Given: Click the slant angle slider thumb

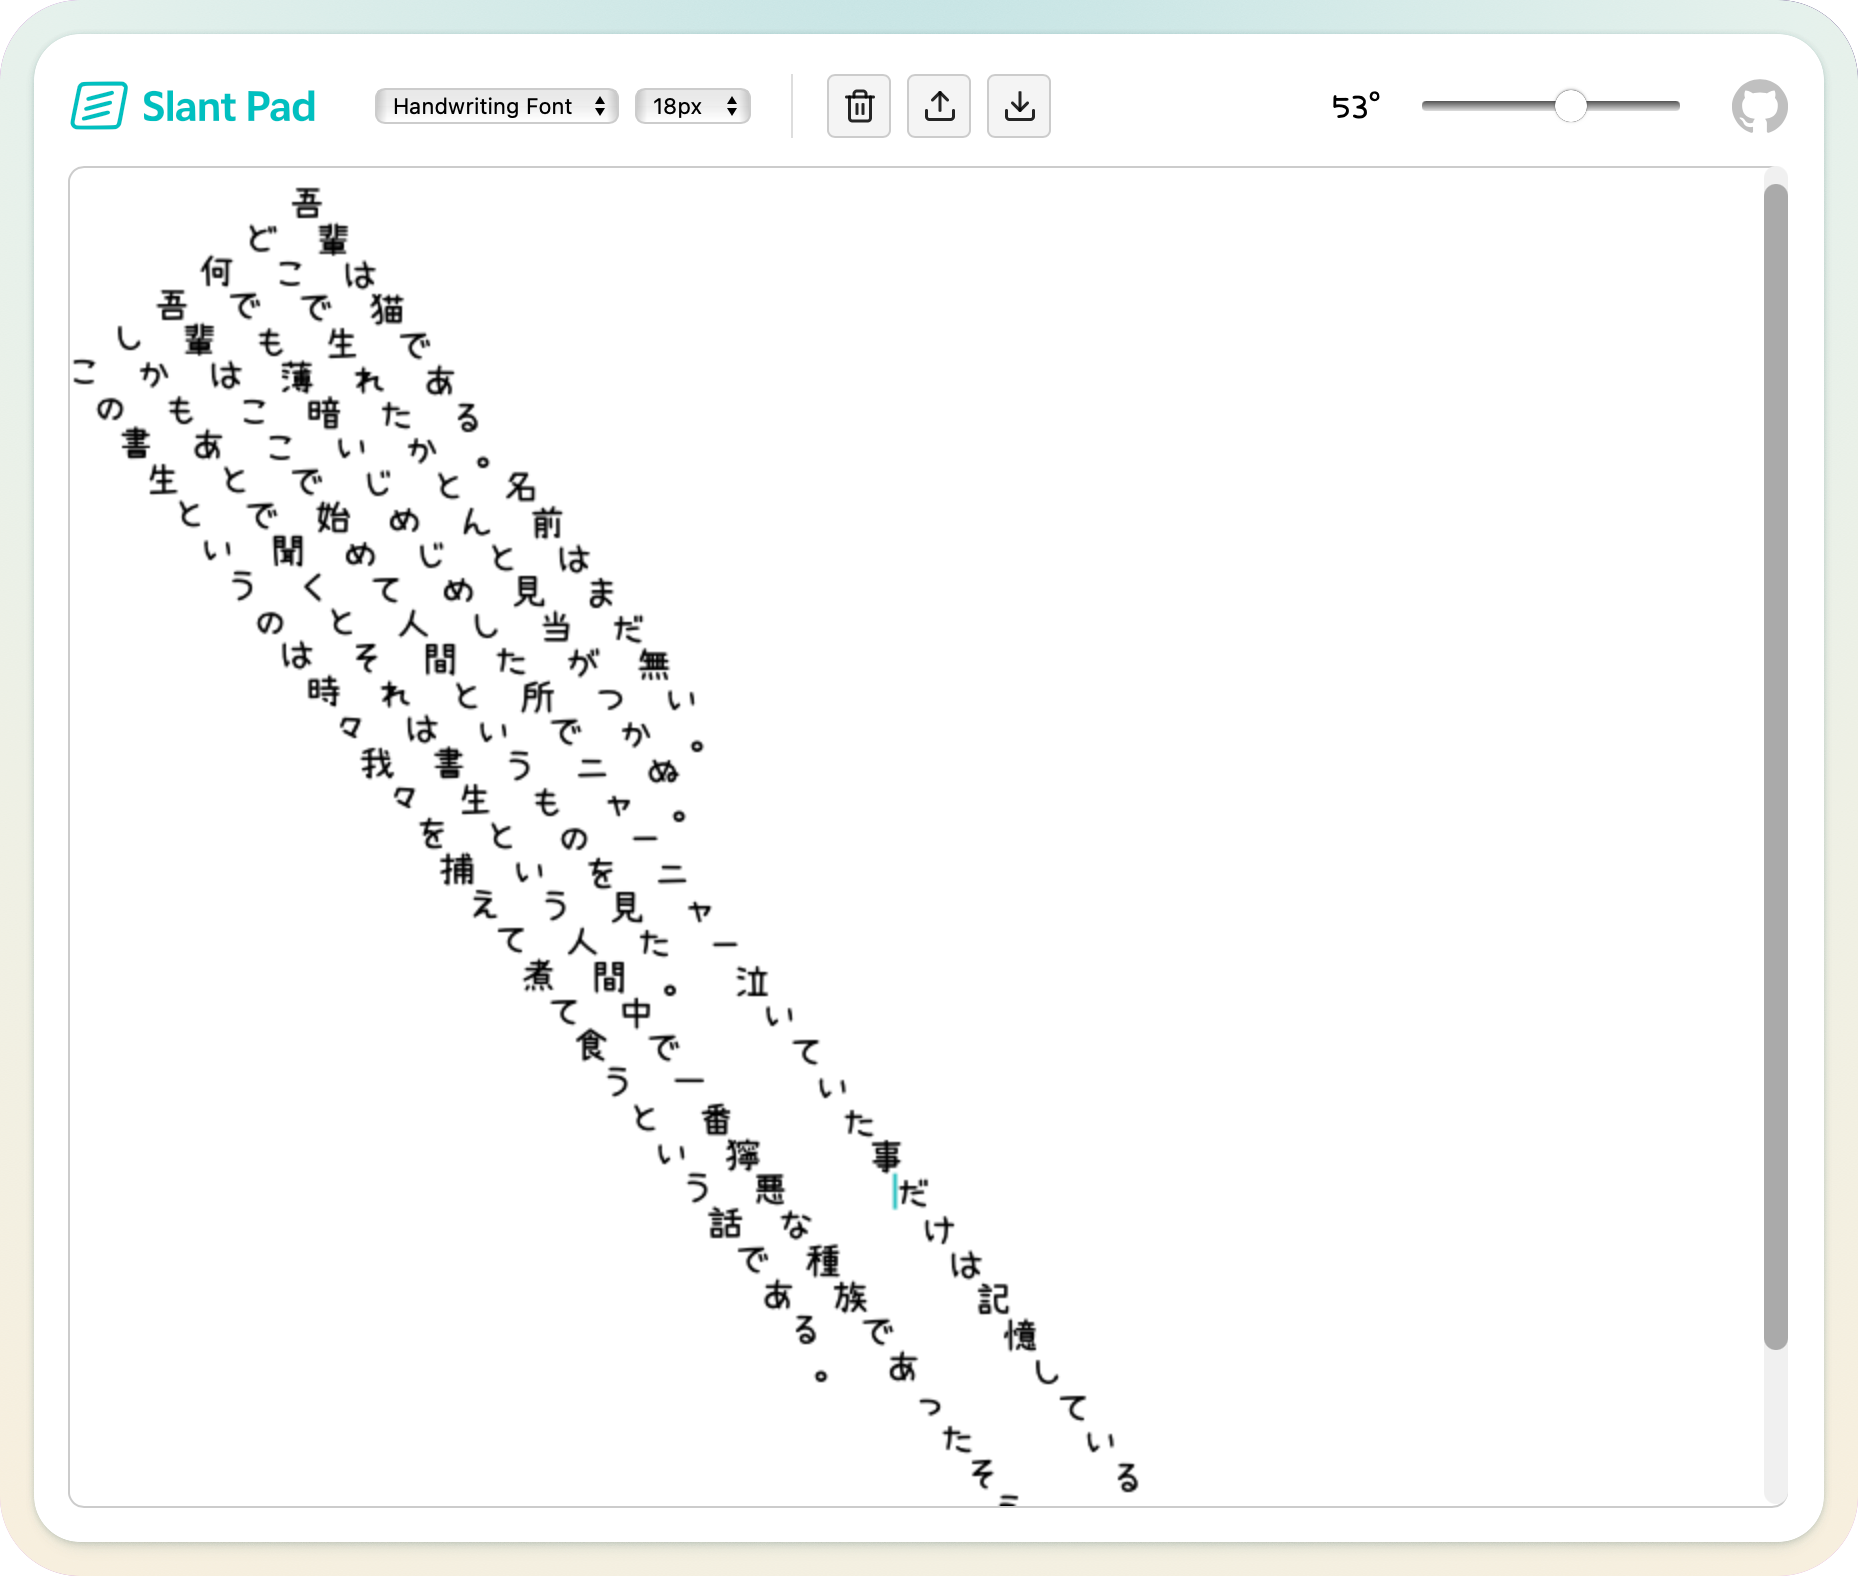Looking at the screenshot, I should point(1570,106).
